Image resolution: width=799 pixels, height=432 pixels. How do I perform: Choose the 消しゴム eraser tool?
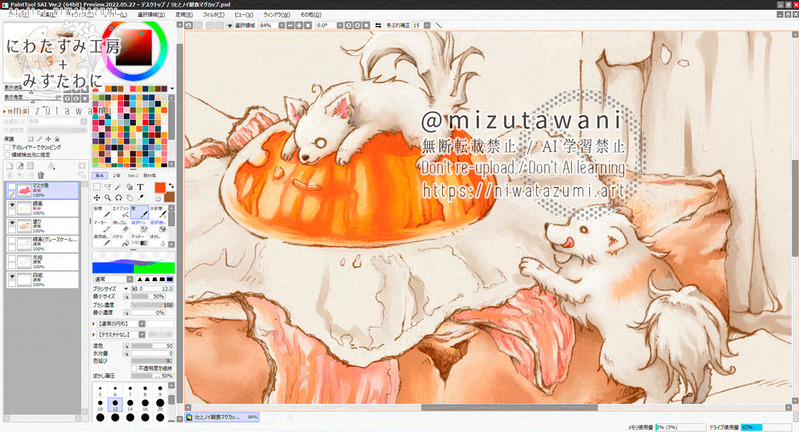[121, 227]
